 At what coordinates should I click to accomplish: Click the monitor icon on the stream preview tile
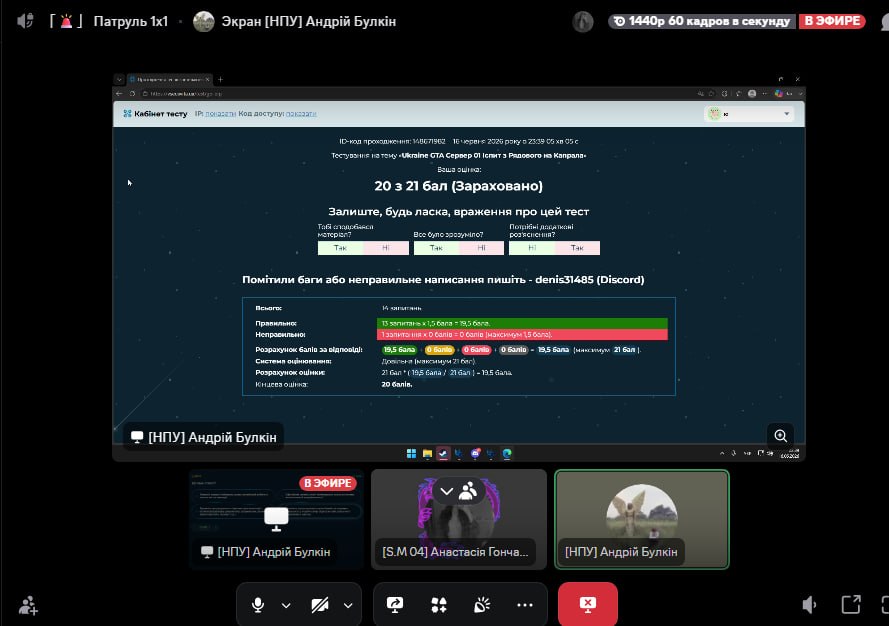tap(276, 518)
